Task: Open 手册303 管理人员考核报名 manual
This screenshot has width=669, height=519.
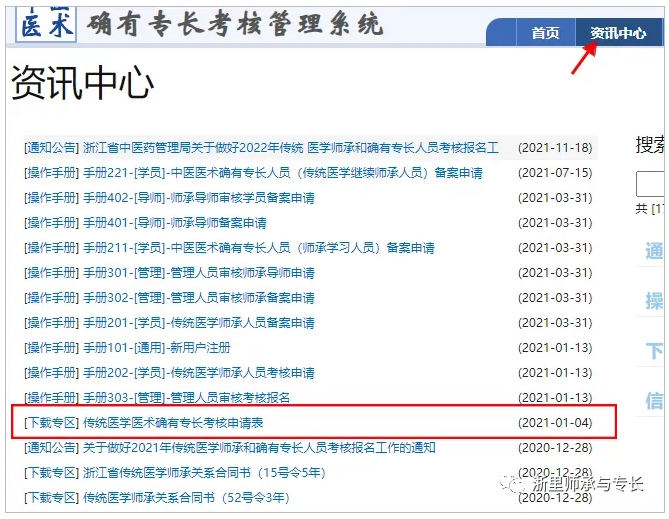Action: click(187, 398)
